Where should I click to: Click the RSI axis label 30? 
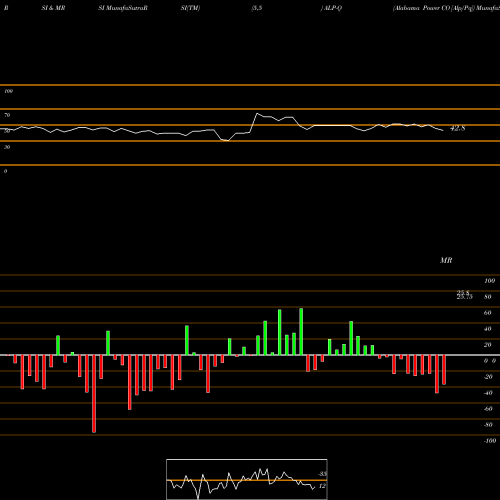(7, 147)
